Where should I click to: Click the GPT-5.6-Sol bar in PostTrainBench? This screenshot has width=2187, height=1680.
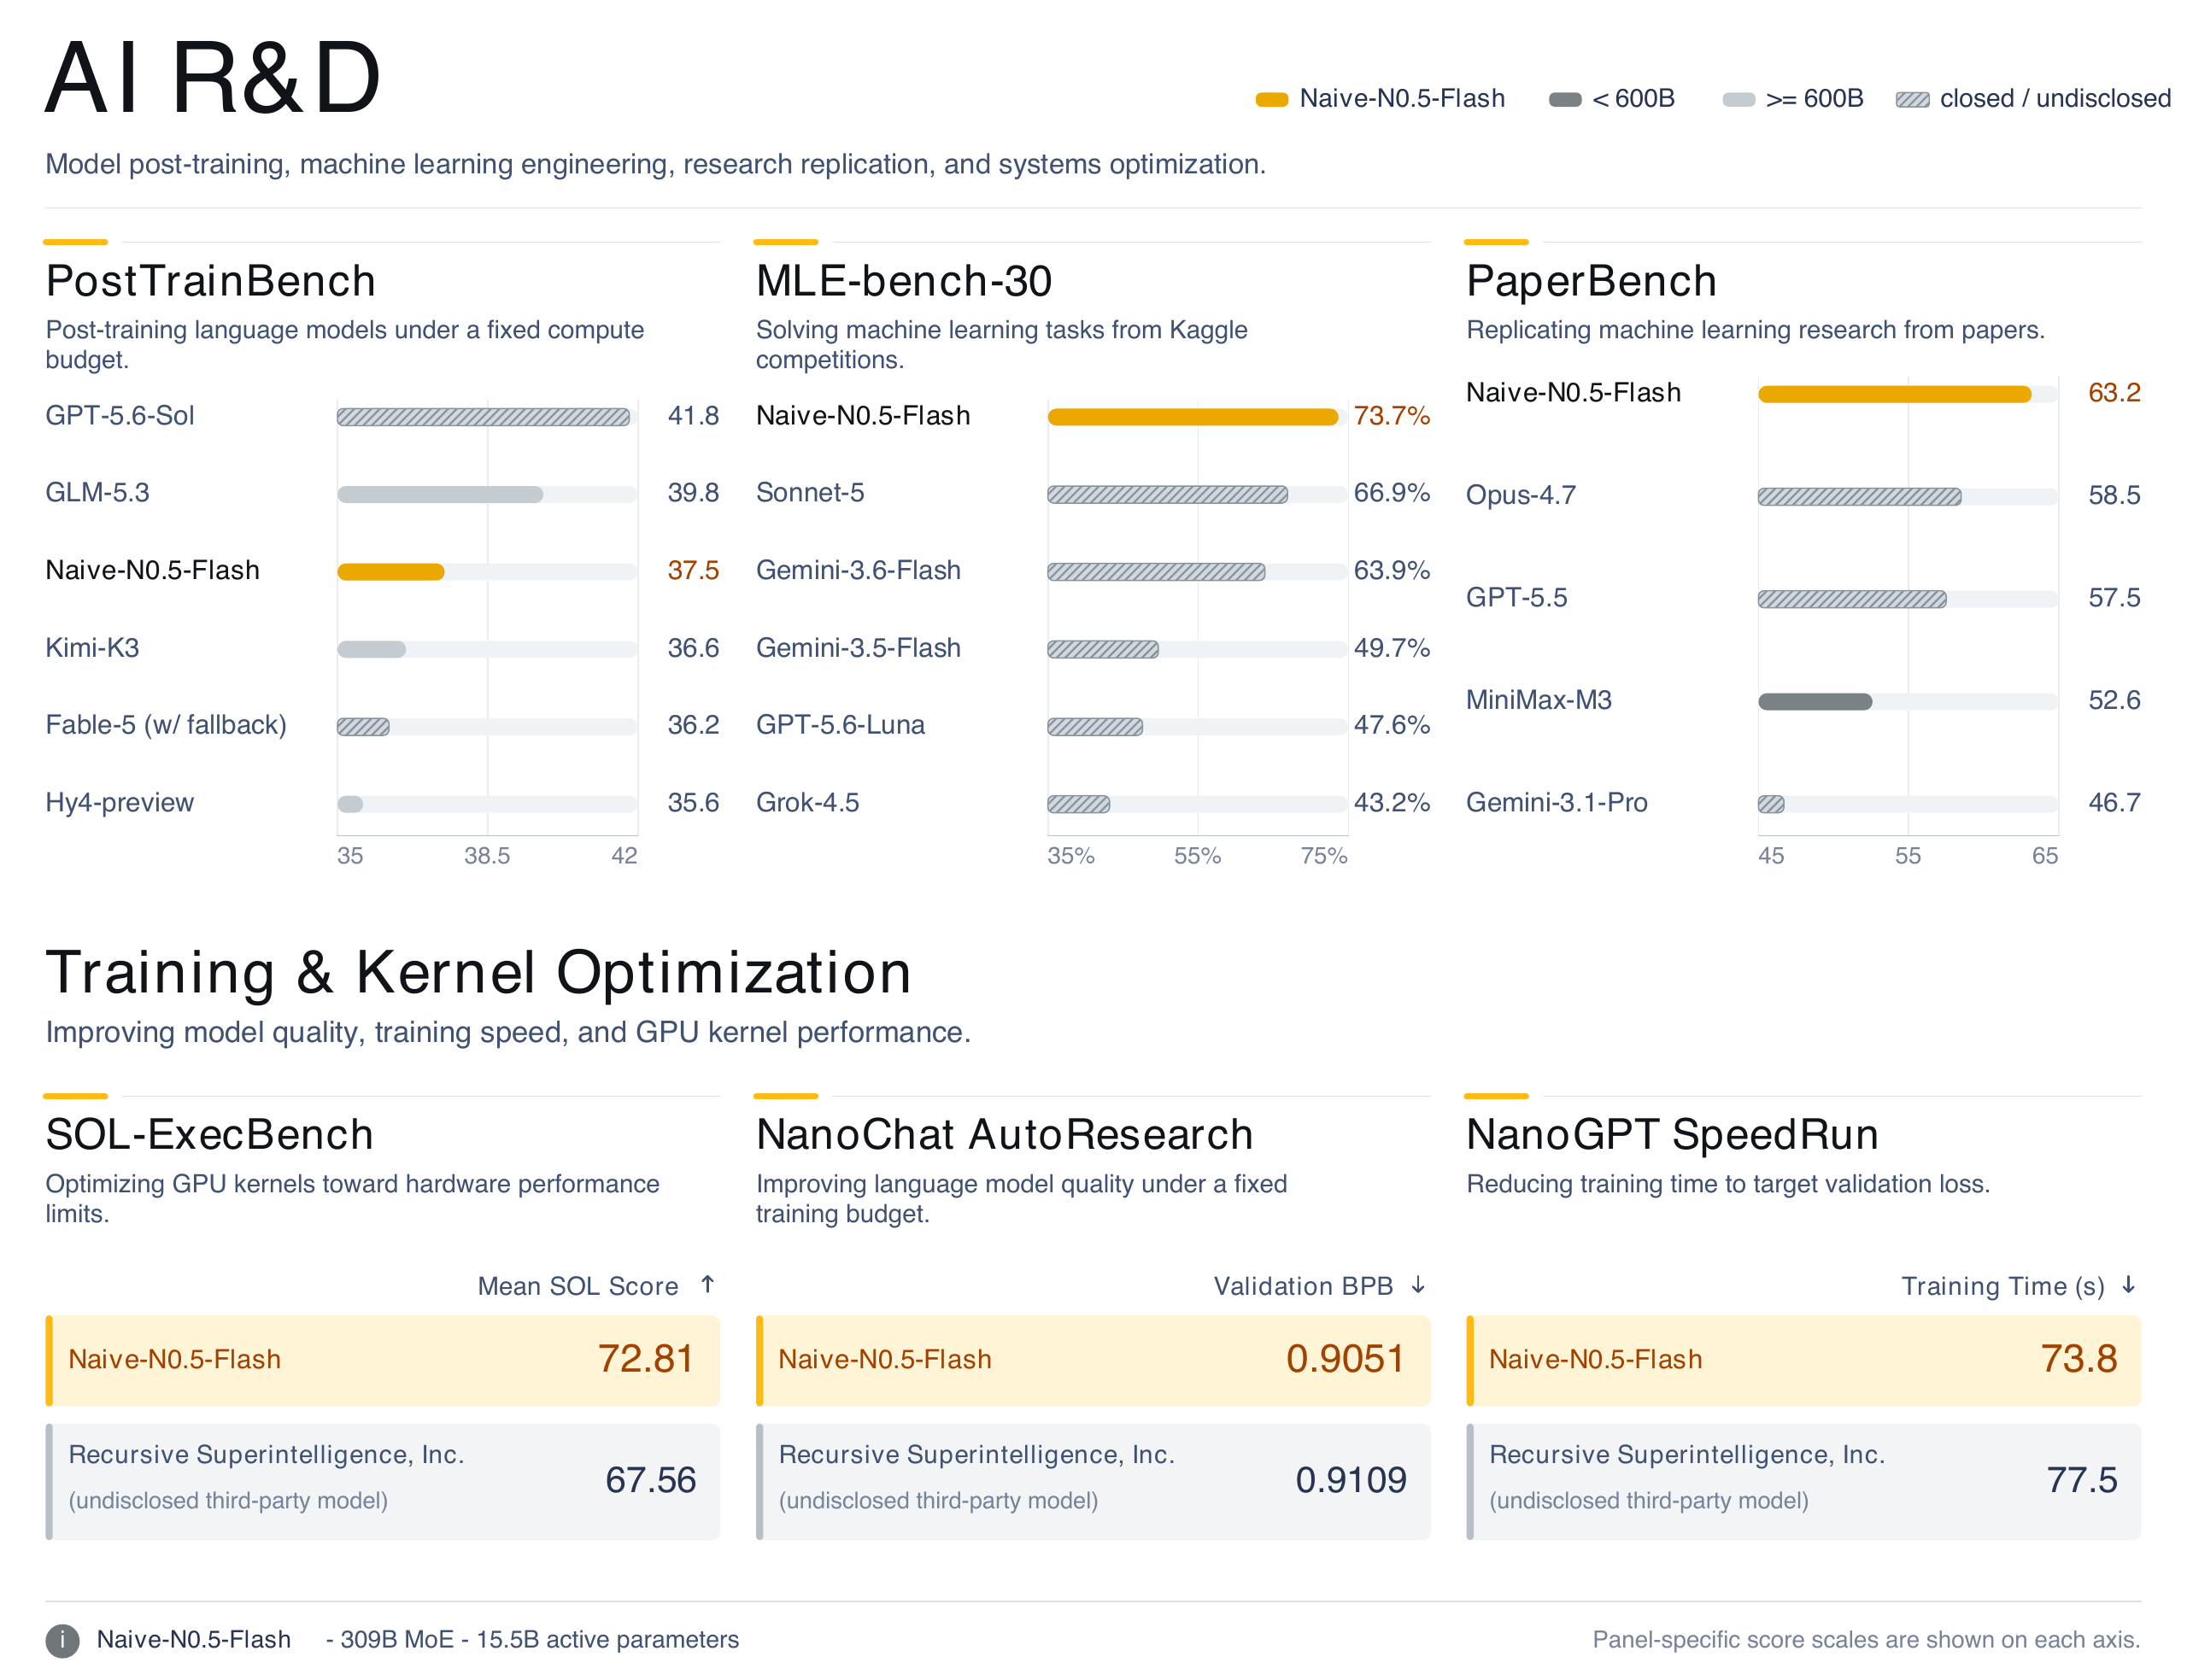(483, 416)
